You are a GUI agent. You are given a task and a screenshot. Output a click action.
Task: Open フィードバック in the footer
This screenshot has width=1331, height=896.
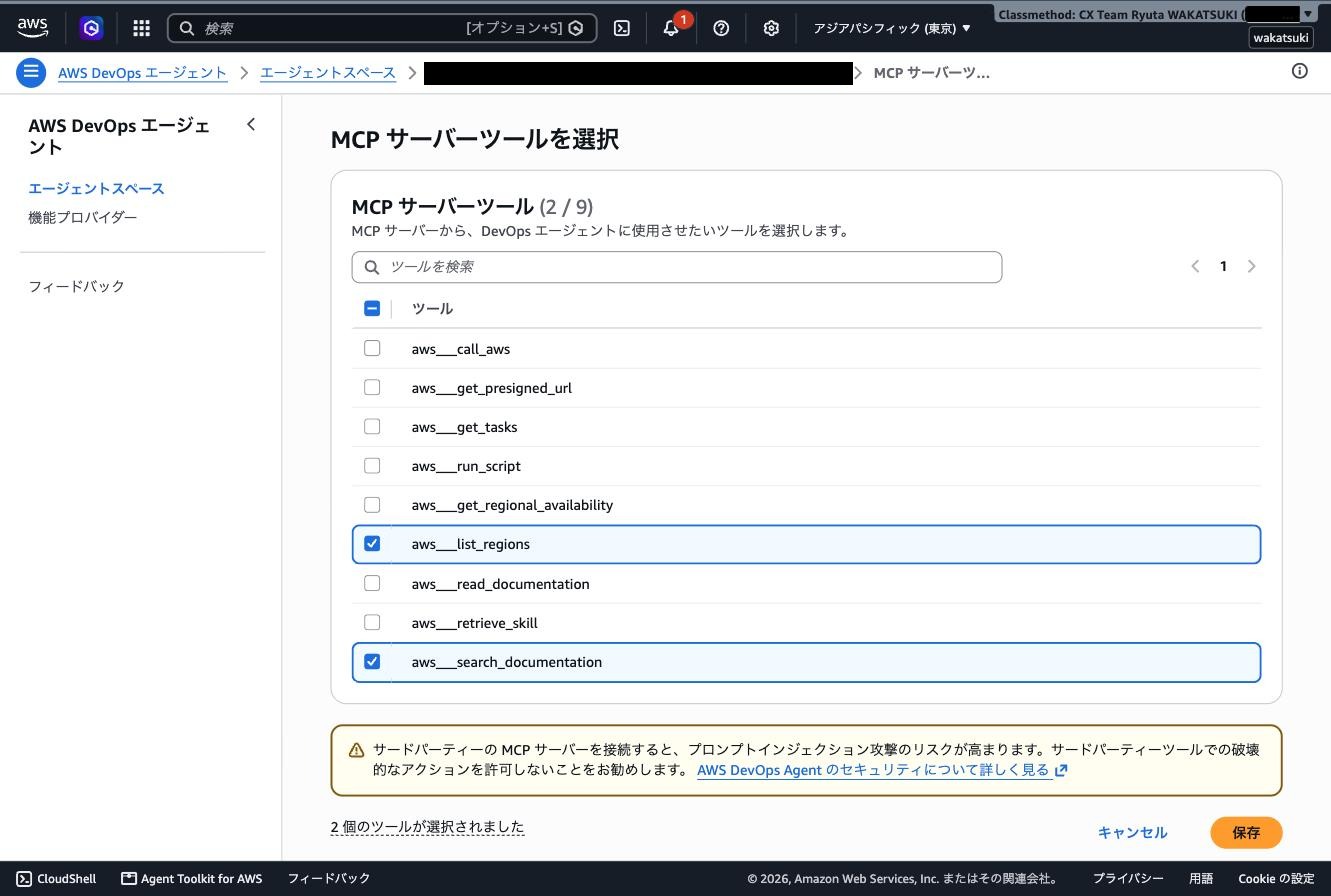(x=329, y=879)
